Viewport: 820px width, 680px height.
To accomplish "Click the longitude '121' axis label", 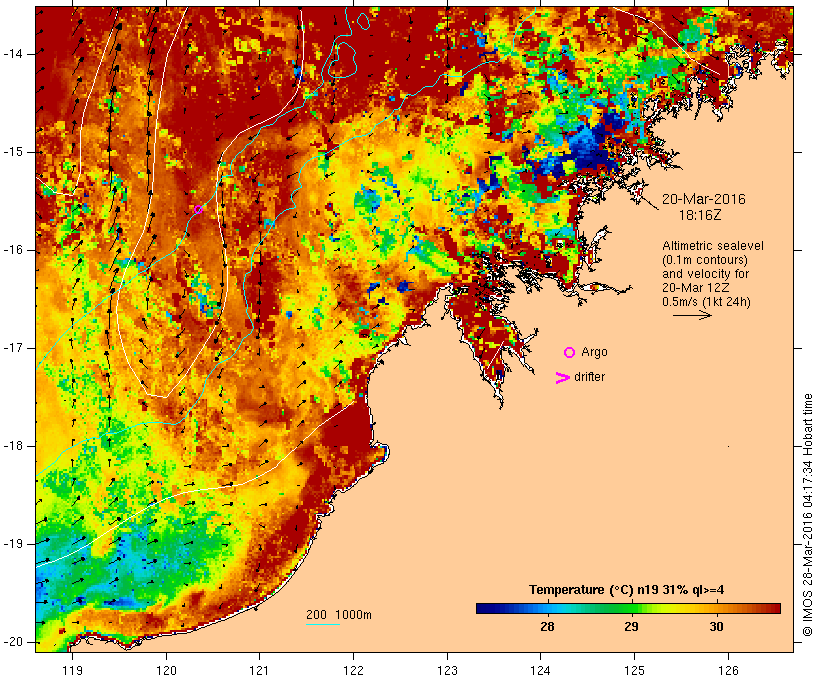I will (259, 670).
